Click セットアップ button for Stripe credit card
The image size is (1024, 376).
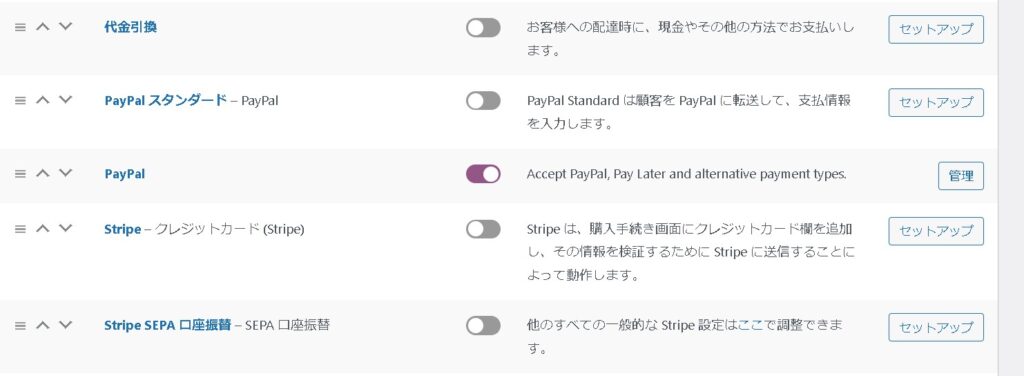[936, 231]
